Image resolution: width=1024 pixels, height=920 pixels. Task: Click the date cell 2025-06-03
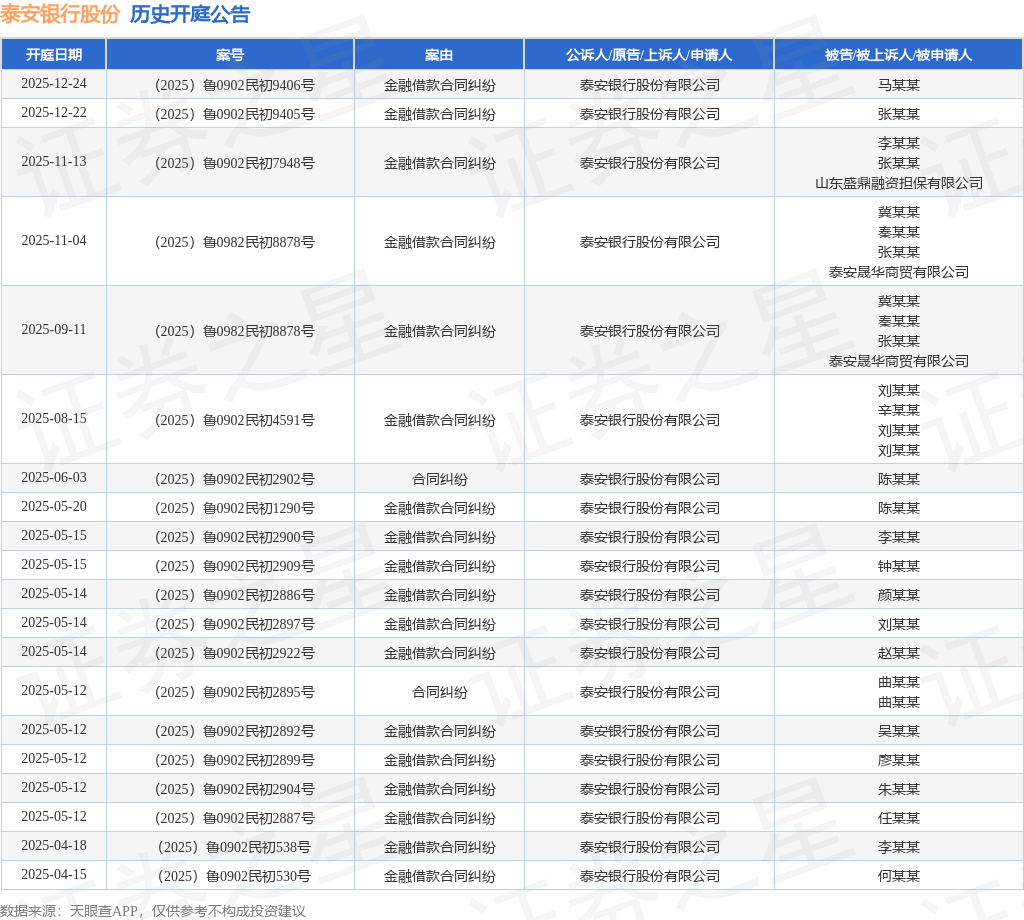click(54, 478)
